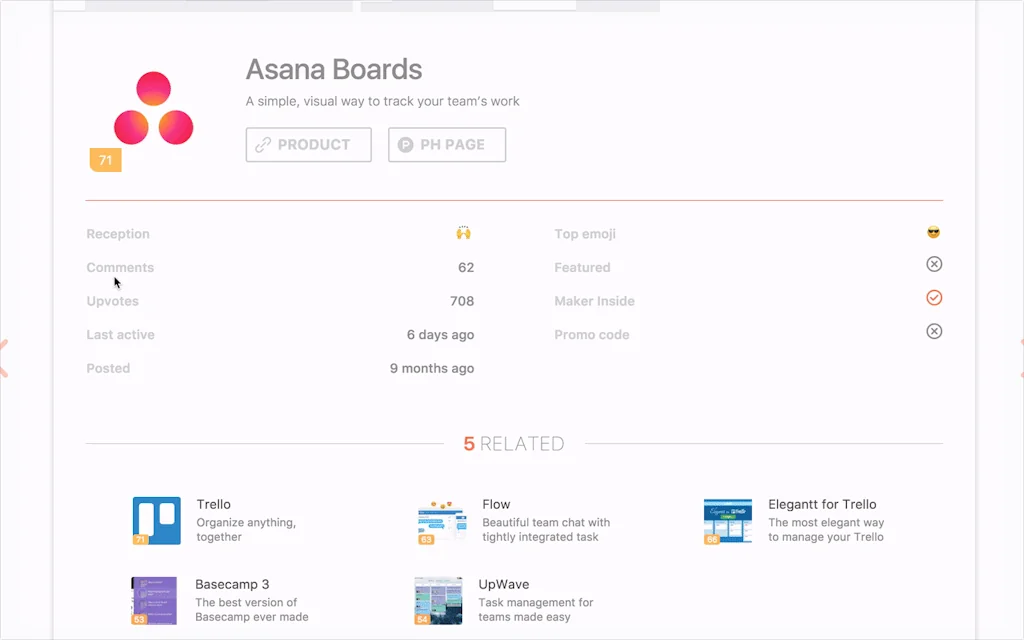This screenshot has width=1024, height=640.
Task: Open the Trello related product thumbnail
Action: (157, 520)
